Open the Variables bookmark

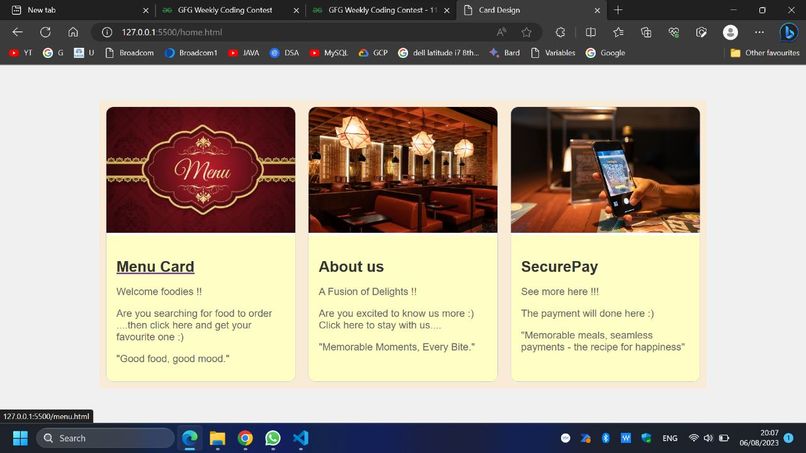click(x=553, y=53)
